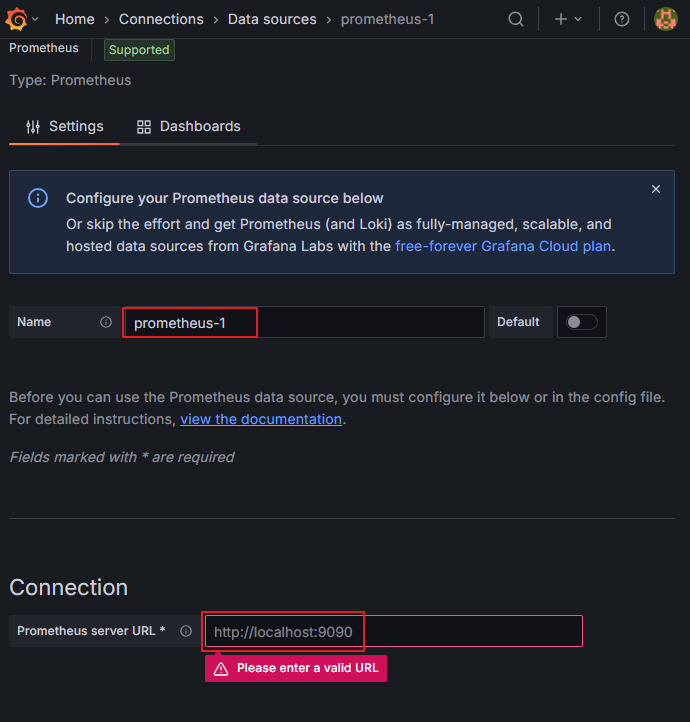This screenshot has width=690, height=722.
Task: Click the Dashboards grid icon
Action: click(144, 127)
